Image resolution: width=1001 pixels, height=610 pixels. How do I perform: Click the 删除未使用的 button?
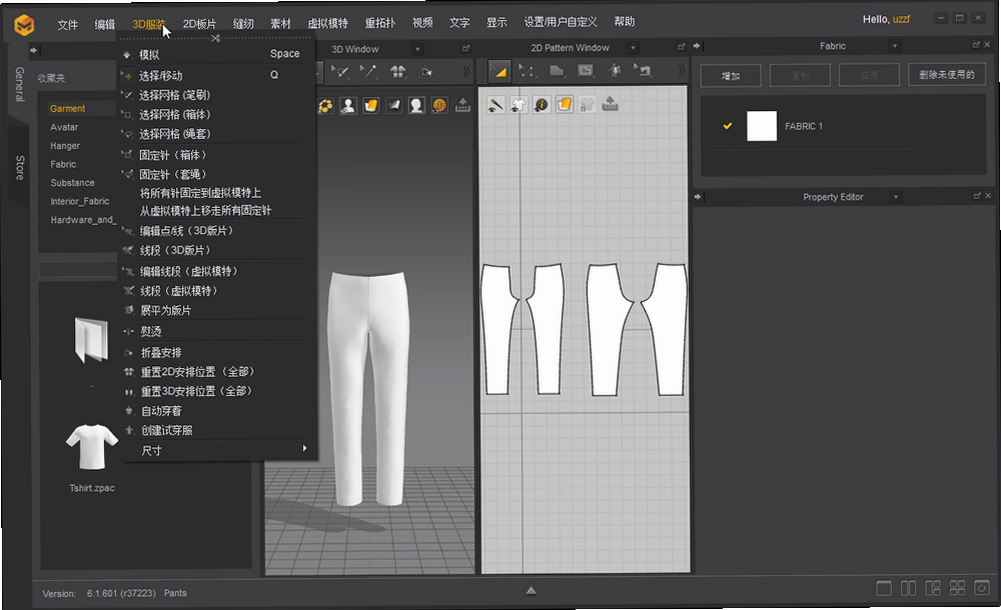[946, 74]
